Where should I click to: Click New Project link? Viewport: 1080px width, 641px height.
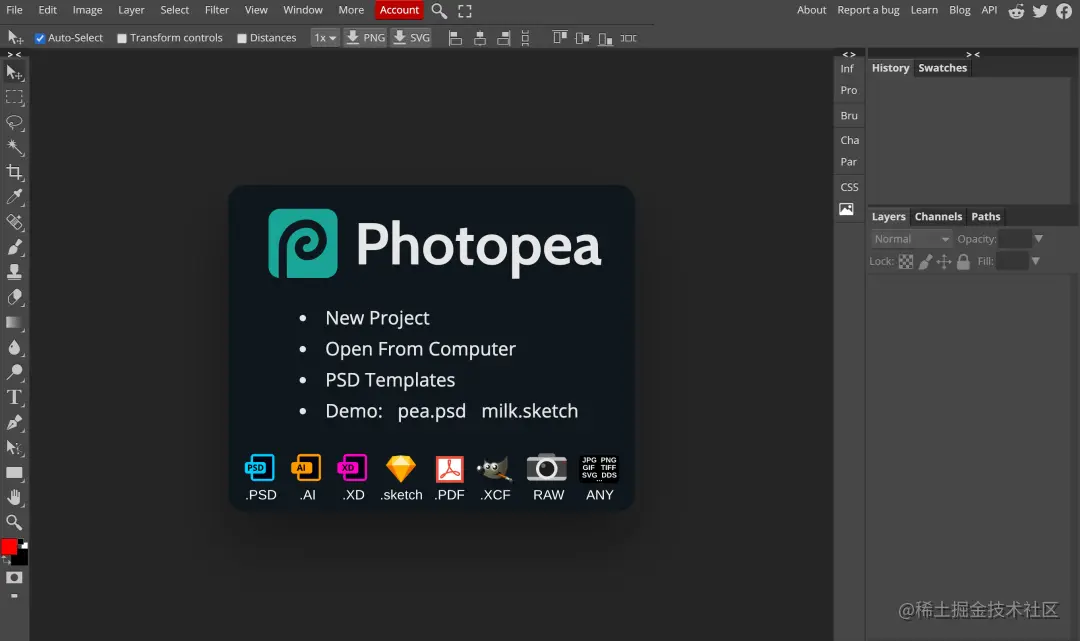[377, 317]
